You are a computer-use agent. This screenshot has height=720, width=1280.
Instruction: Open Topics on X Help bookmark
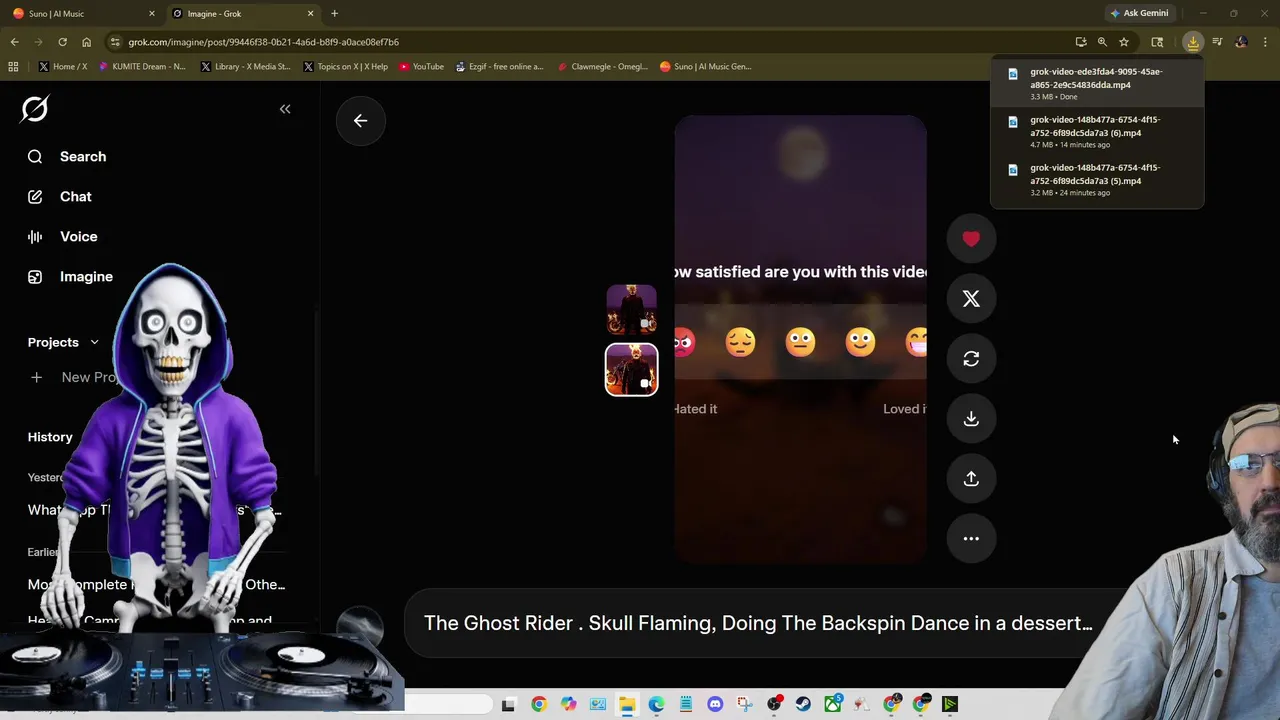[345, 66]
